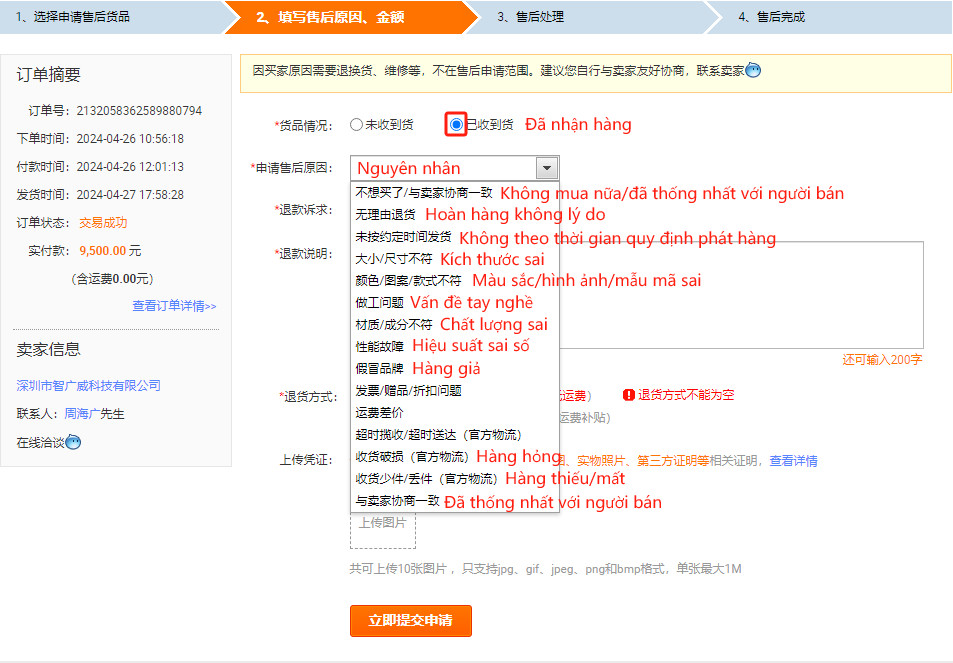953x663 pixels.
Task: Choose 运费差价 in the reason list
Action: coord(381,413)
